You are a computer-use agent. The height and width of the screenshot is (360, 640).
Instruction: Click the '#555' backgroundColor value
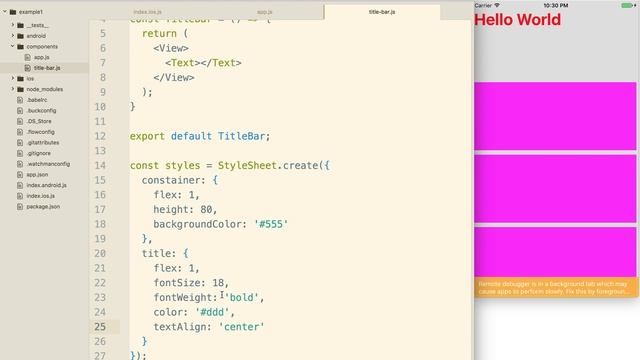click(x=271, y=224)
